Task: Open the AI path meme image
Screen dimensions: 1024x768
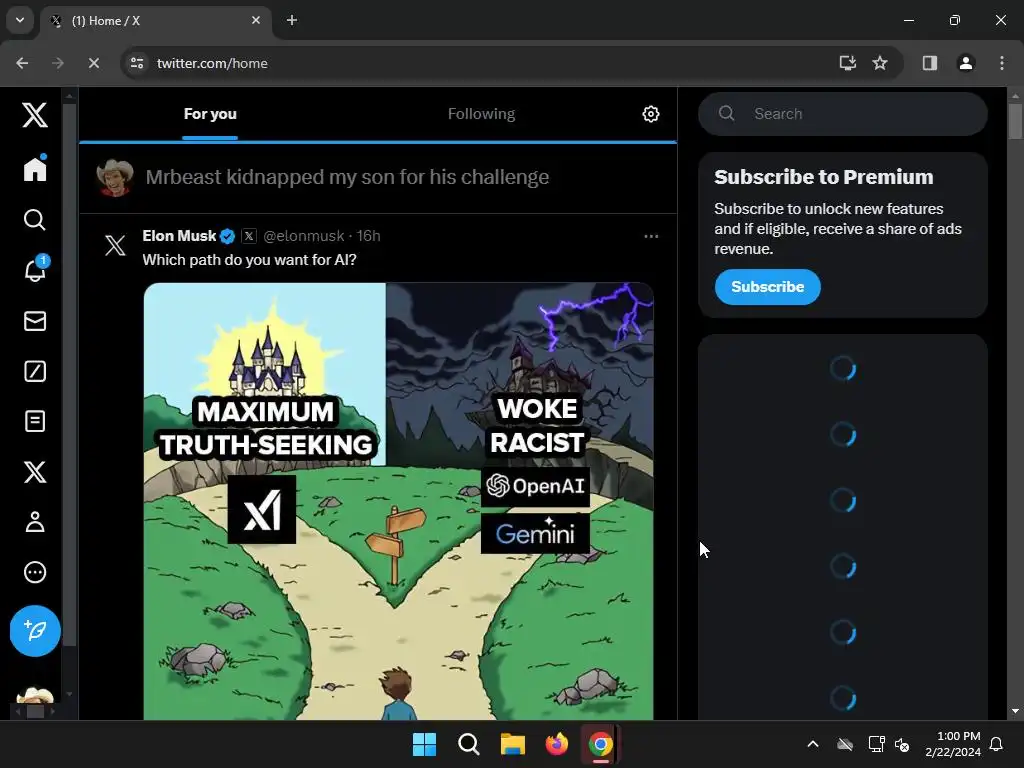Action: pos(398,501)
